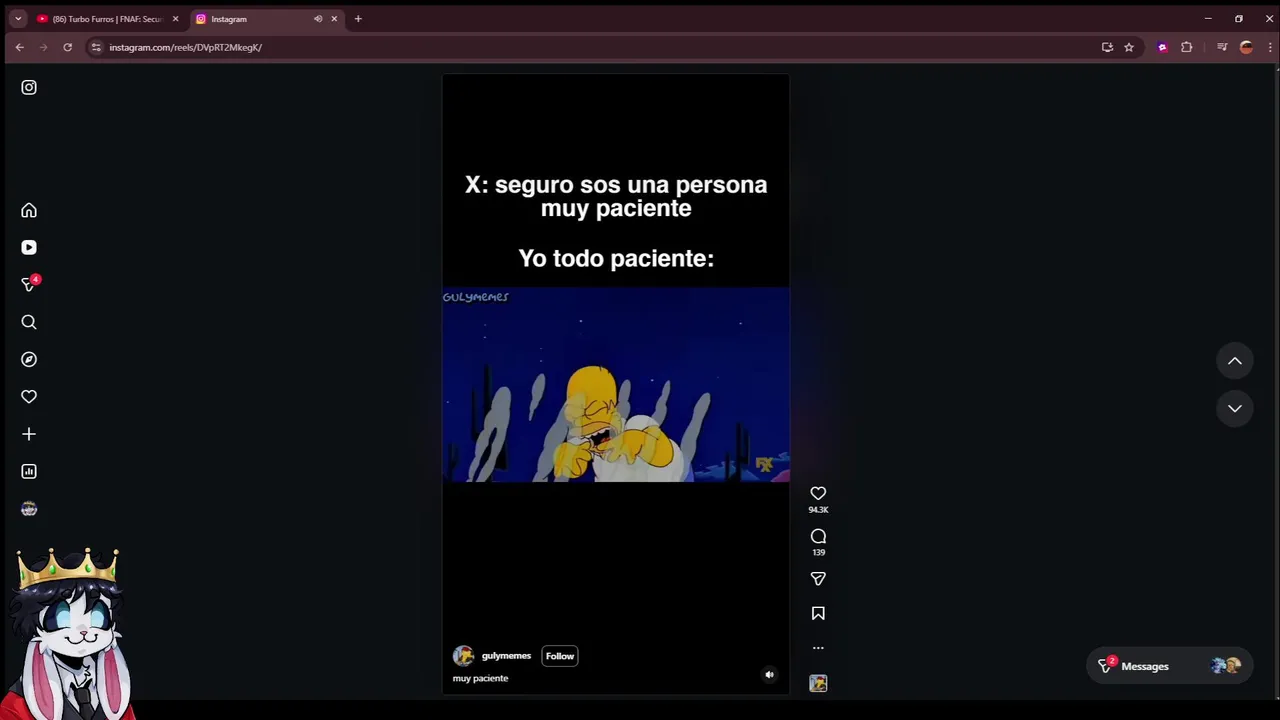View the 139 comments count
Image resolution: width=1280 pixels, height=720 pixels.
coord(818,552)
